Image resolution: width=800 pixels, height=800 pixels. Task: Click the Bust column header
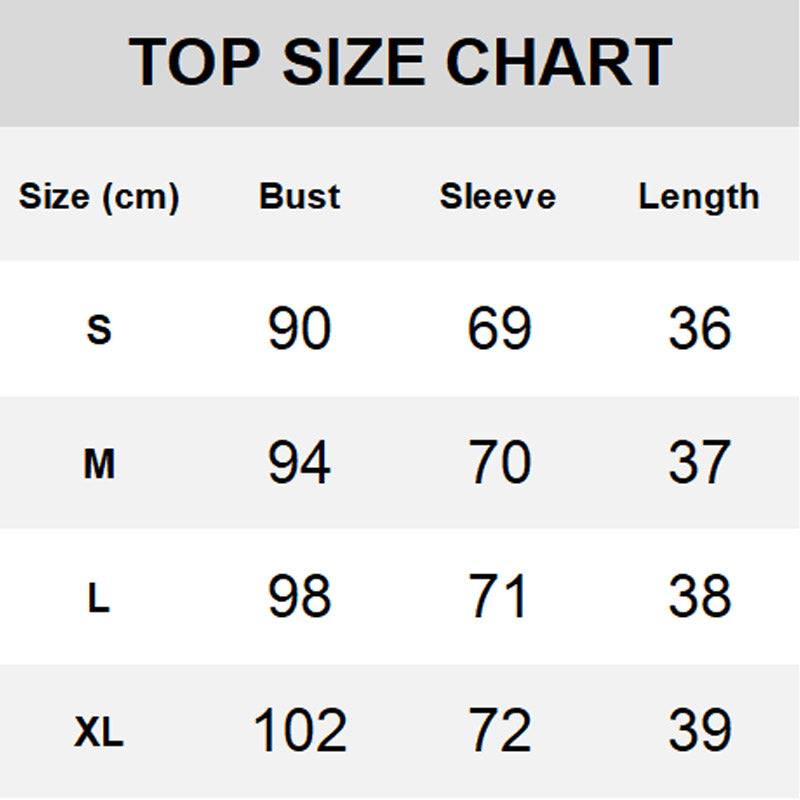coord(300,196)
